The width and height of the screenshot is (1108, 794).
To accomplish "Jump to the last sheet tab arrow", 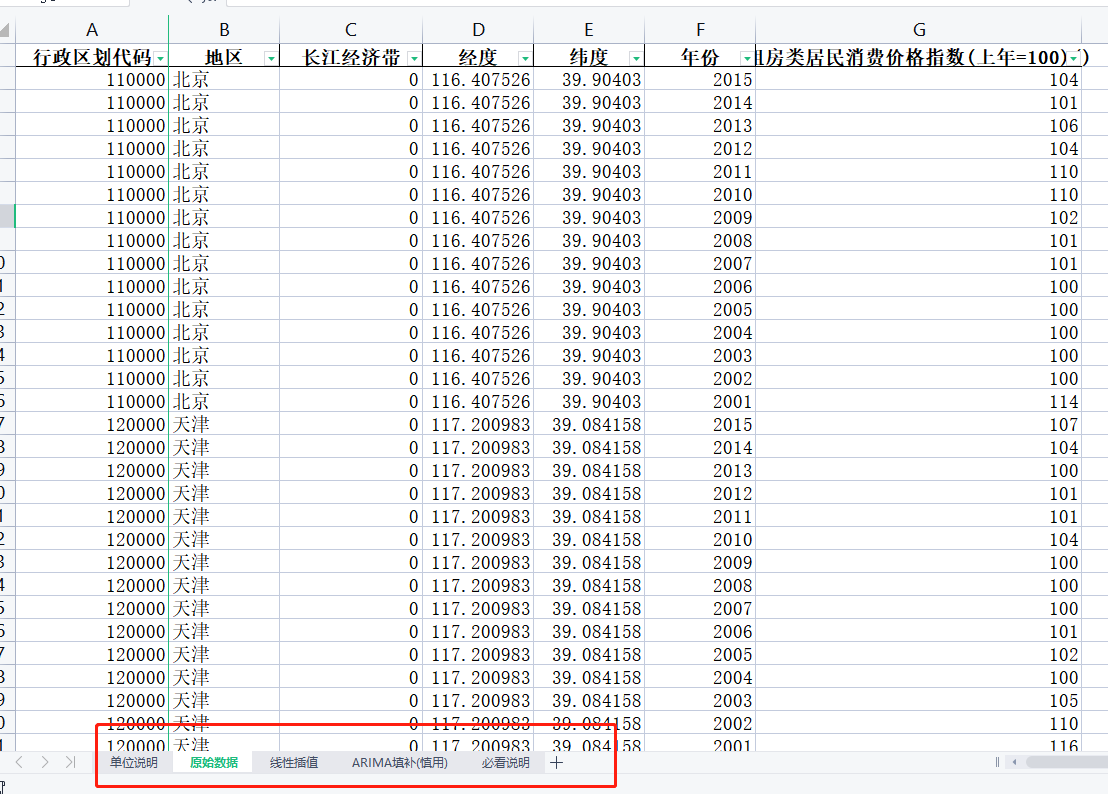I will coord(70,762).
